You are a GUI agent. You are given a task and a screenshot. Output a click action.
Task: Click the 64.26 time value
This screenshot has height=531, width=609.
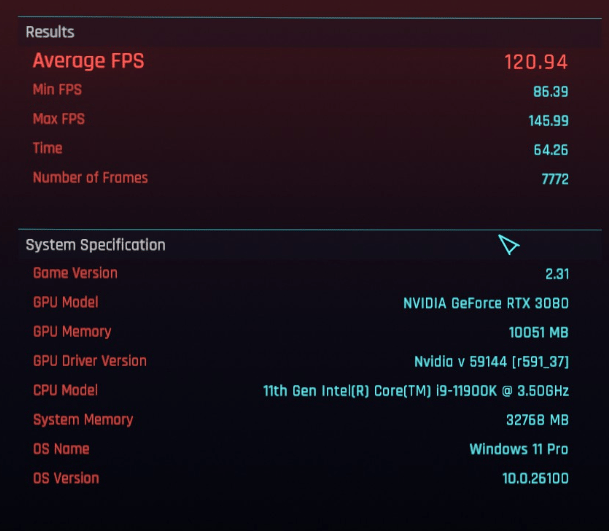(x=551, y=150)
